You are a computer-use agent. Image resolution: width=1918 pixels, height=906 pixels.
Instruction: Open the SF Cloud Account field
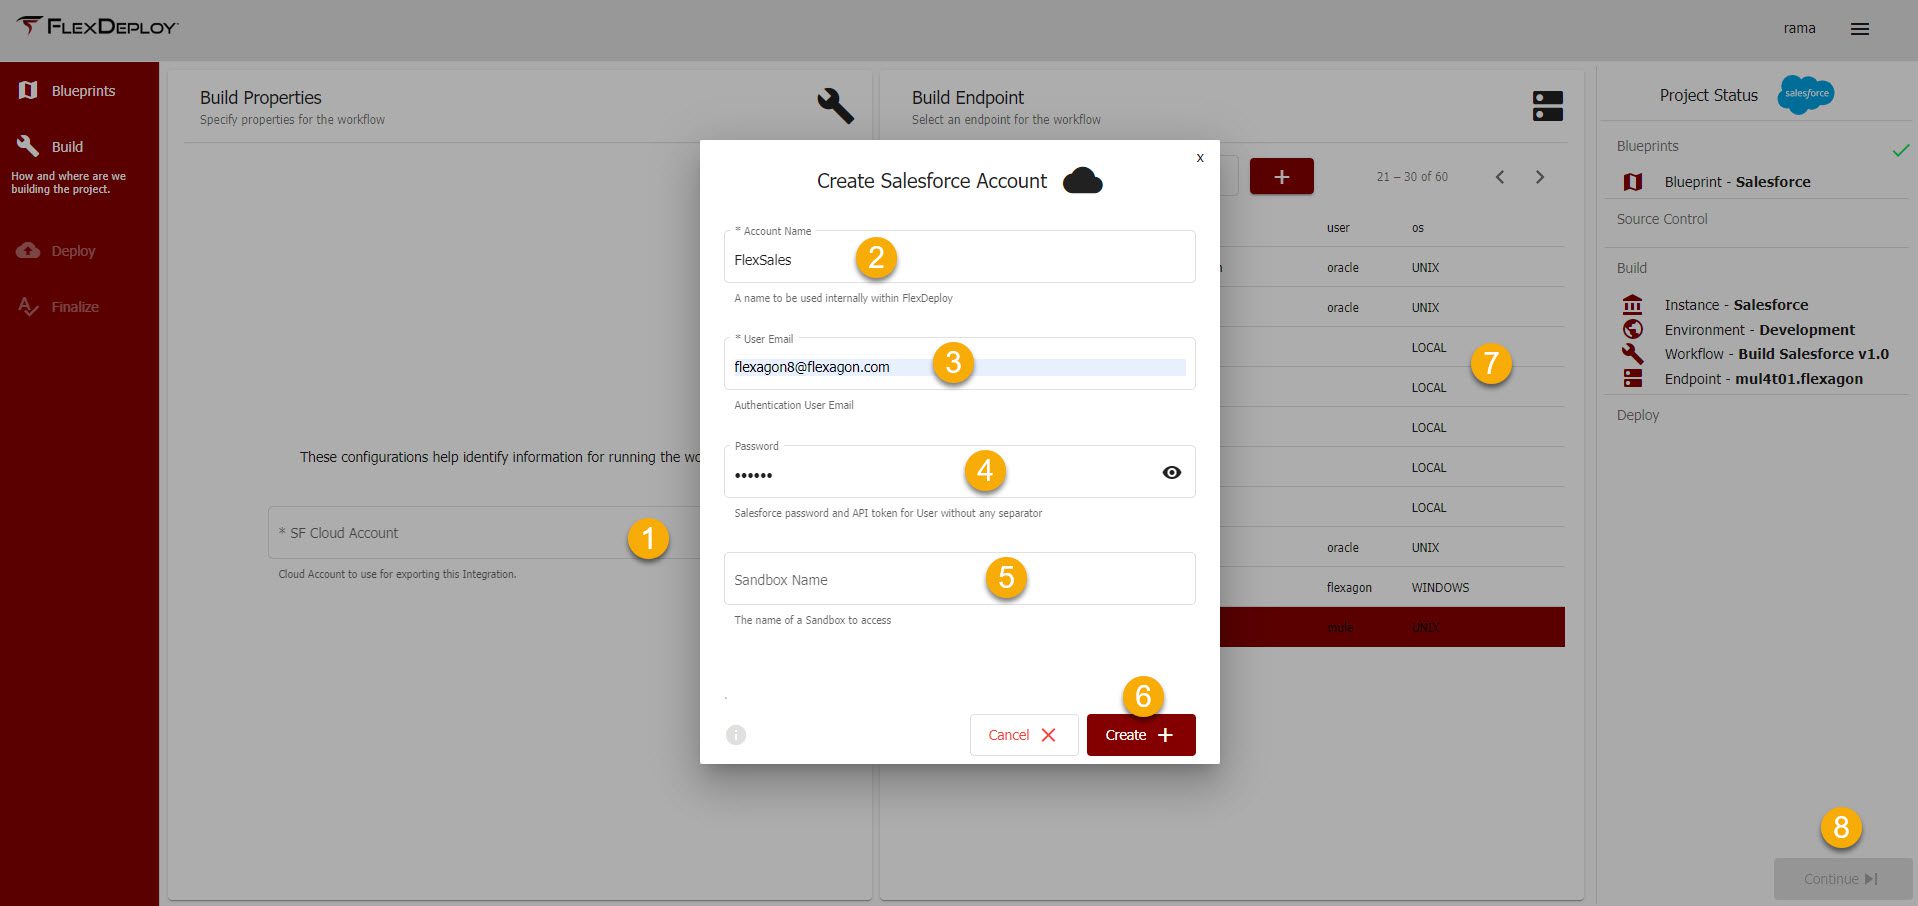484,533
